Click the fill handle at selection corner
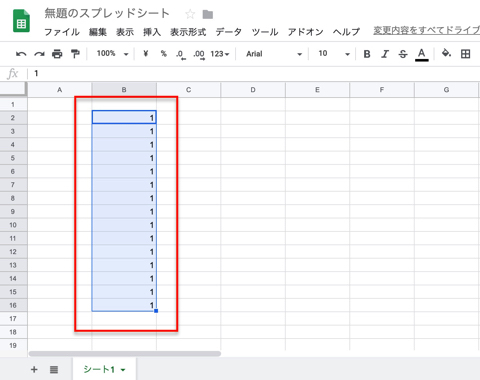 point(156,311)
